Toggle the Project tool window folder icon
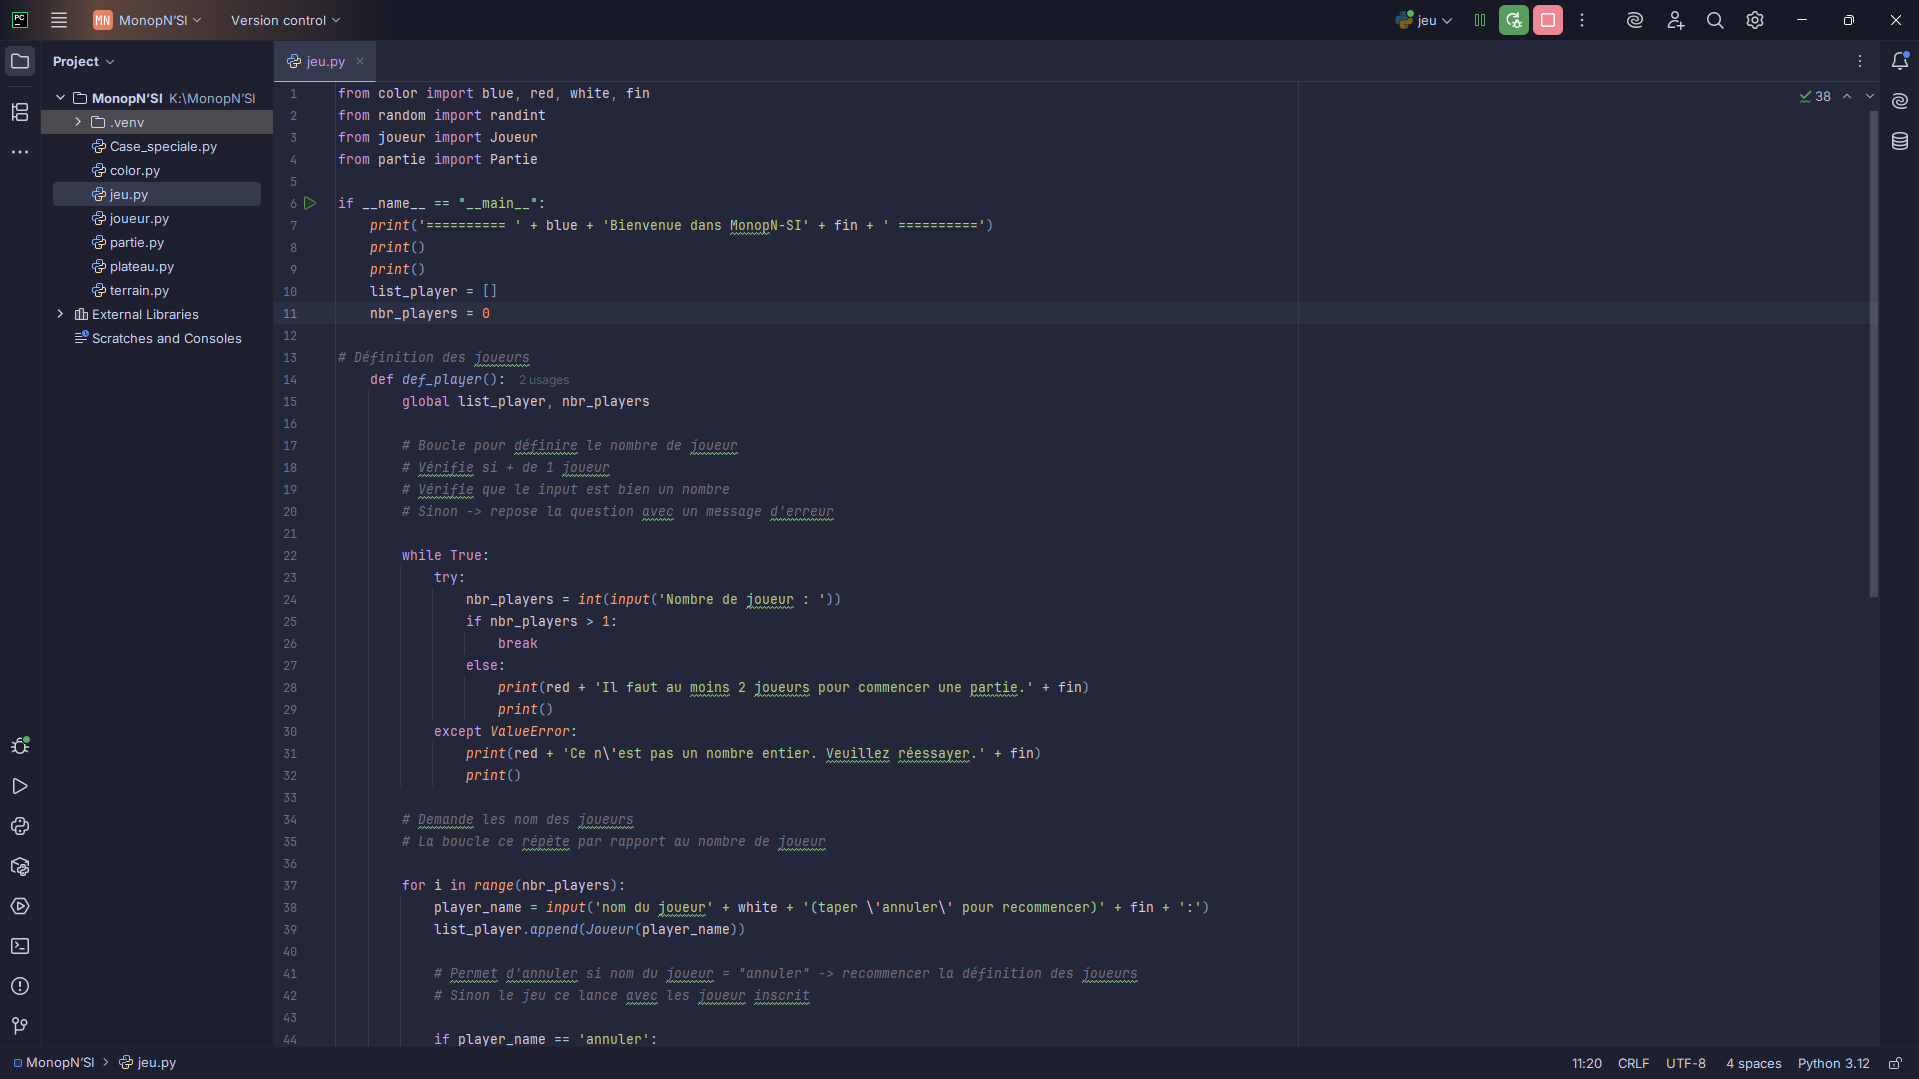This screenshot has width=1919, height=1079. [20, 62]
